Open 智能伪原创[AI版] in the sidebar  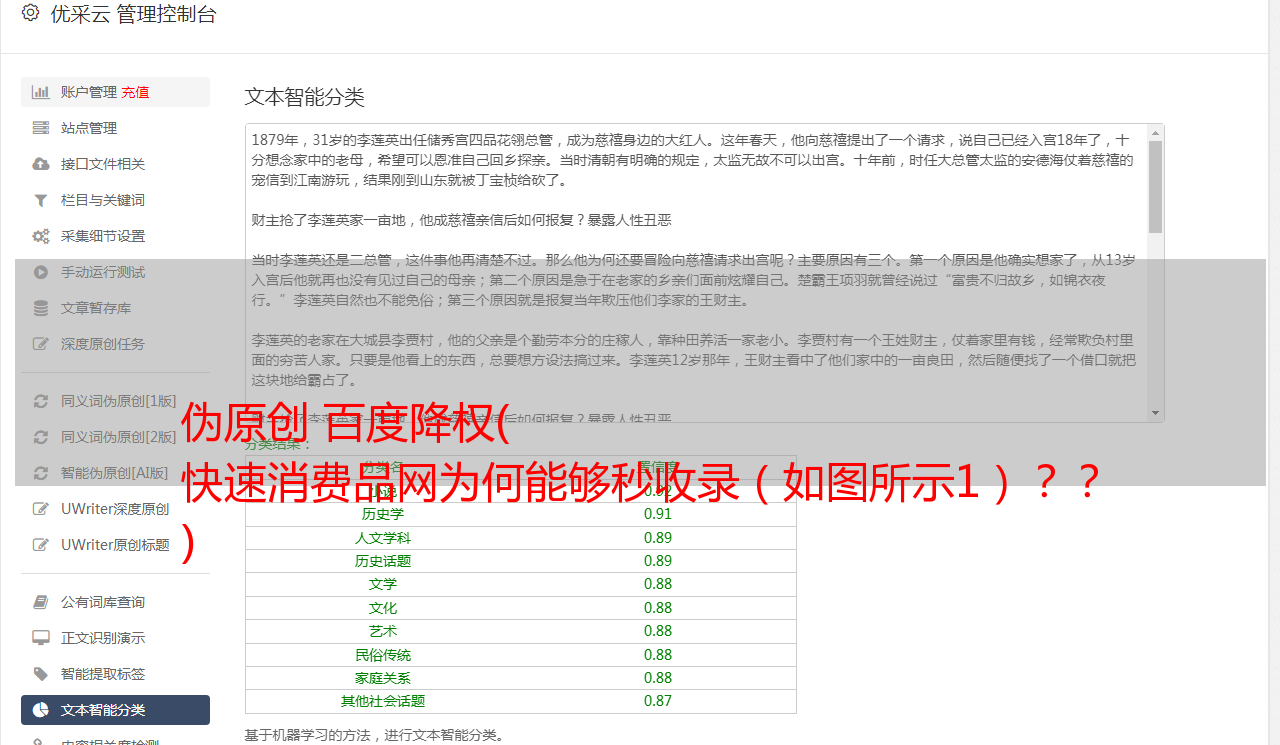coord(115,473)
